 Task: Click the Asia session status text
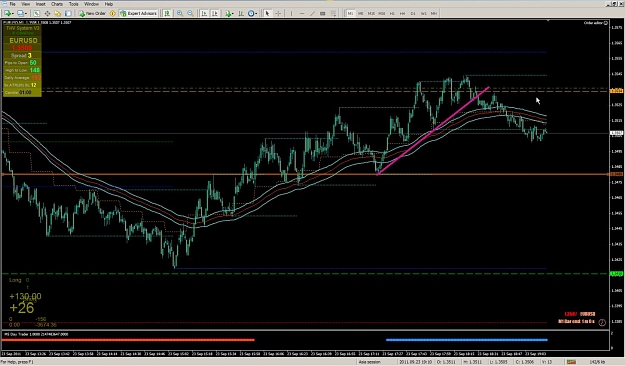pos(369,362)
